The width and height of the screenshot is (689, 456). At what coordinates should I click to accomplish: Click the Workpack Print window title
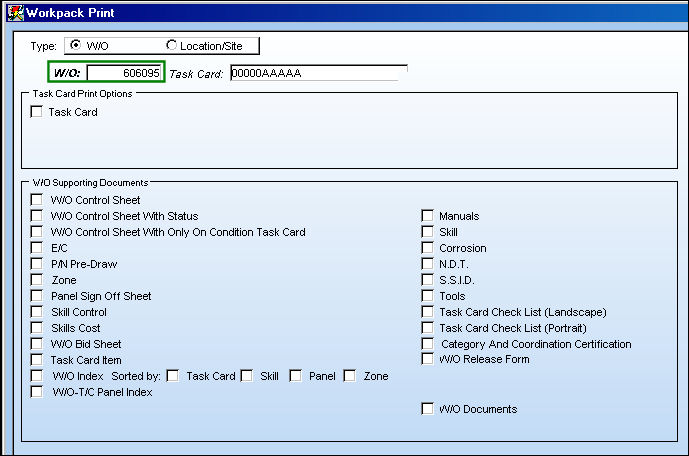(70, 13)
